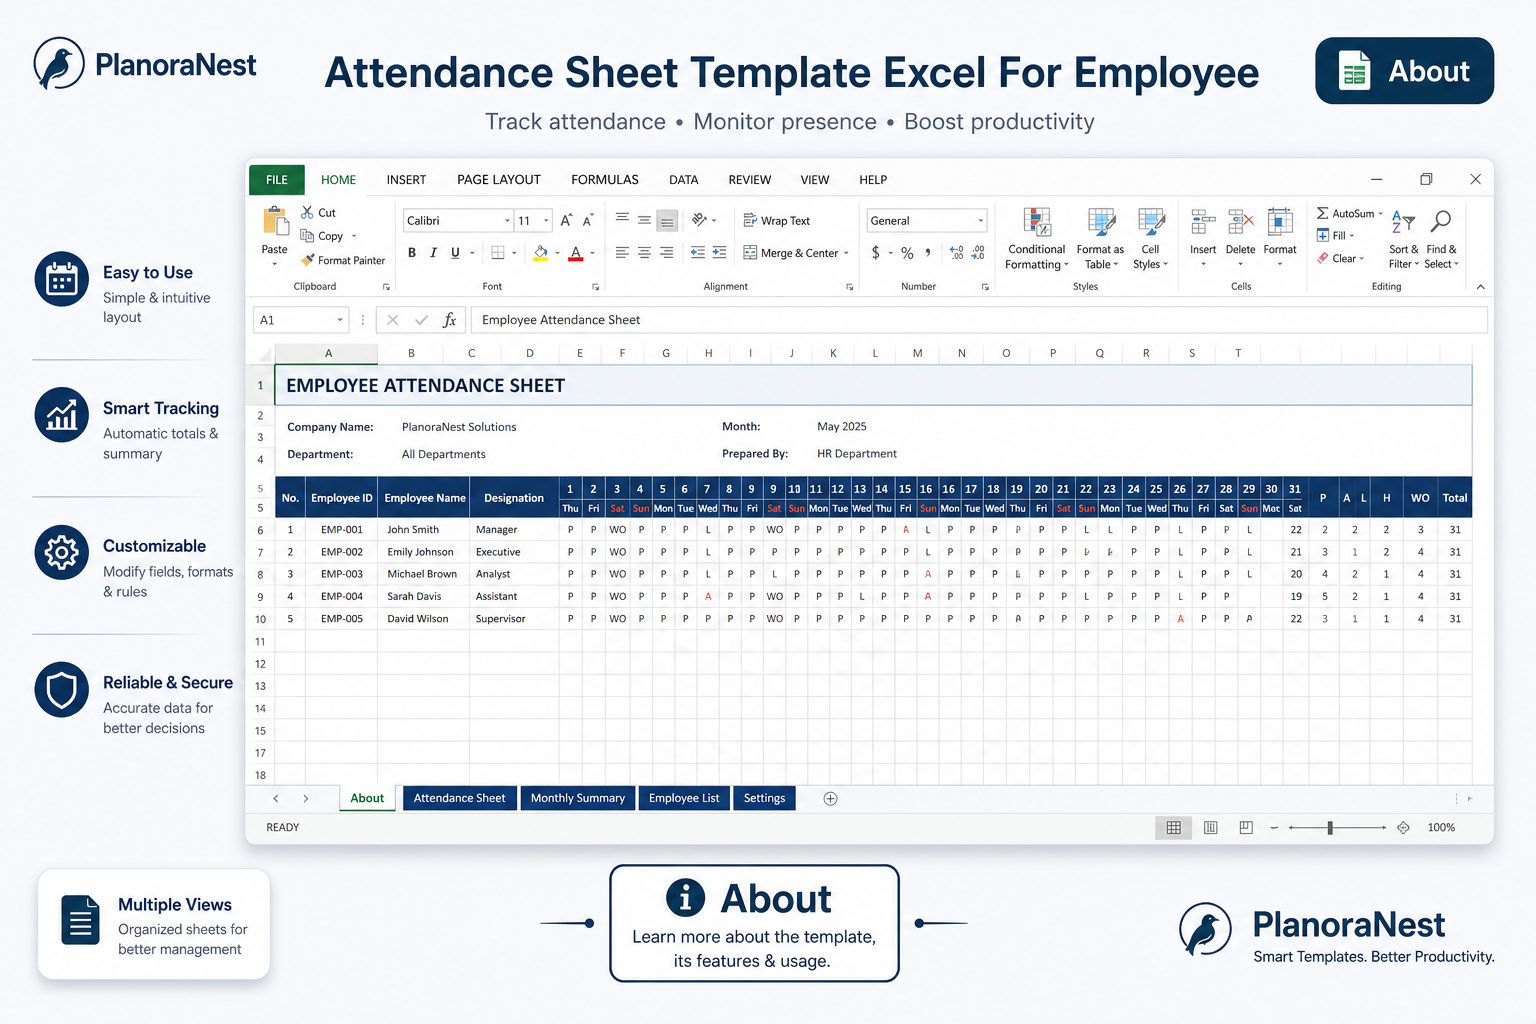
Task: Open the font size 11 dropdown
Action: pos(546,221)
